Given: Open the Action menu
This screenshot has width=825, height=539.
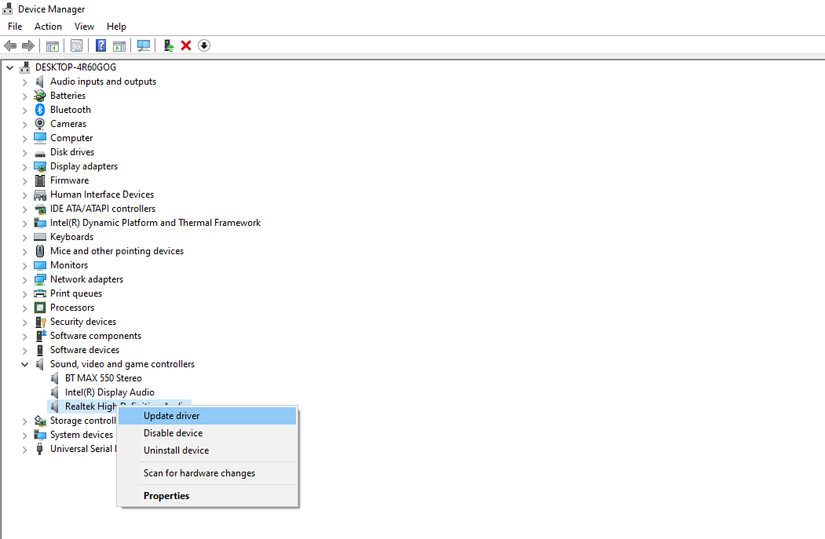Looking at the screenshot, I should point(48,26).
